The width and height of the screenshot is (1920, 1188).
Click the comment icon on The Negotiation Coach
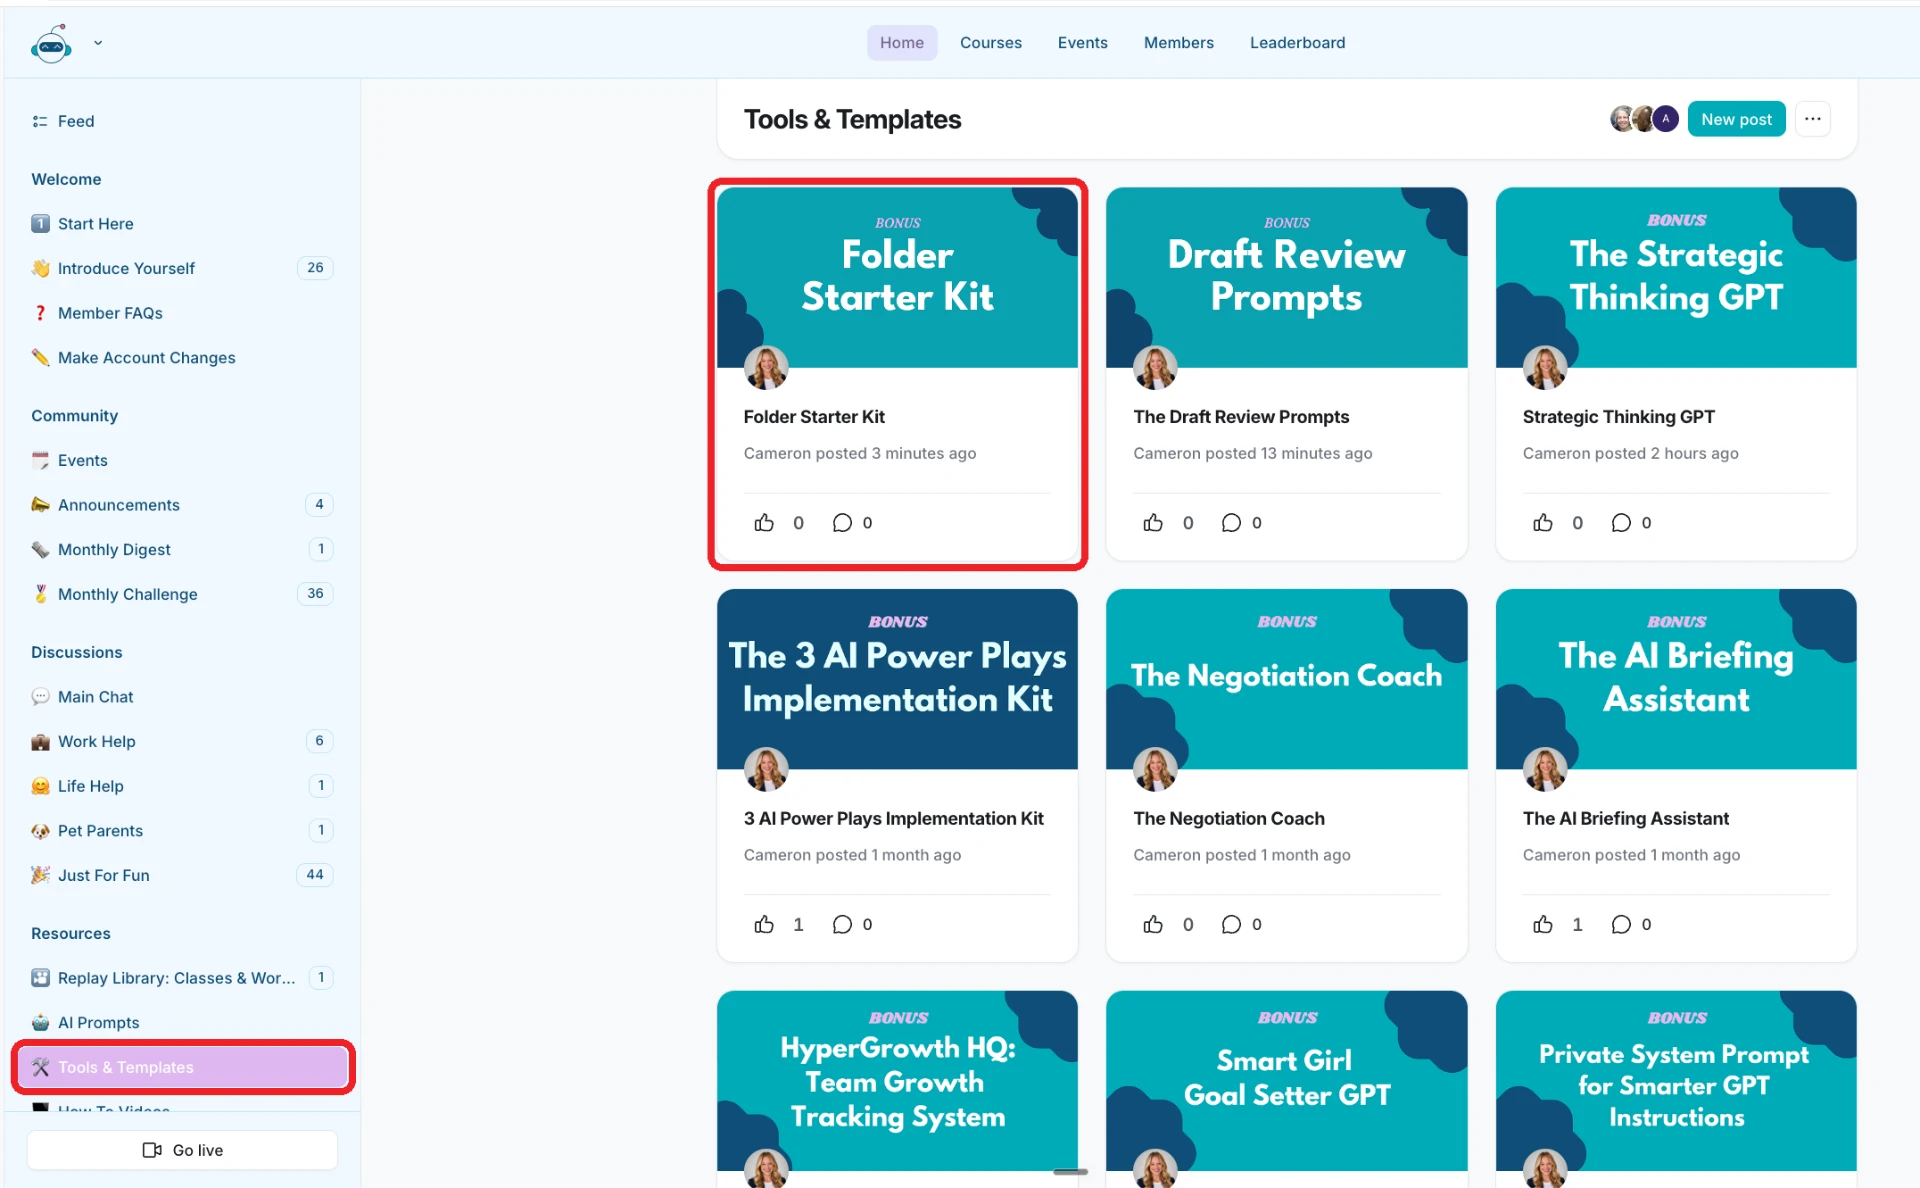(x=1231, y=924)
